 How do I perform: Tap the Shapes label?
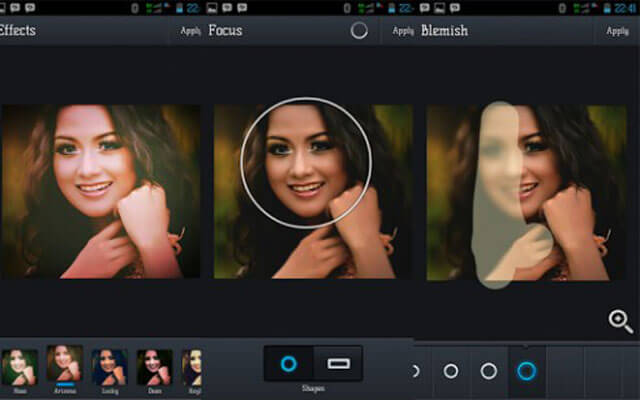pyautogui.click(x=313, y=389)
